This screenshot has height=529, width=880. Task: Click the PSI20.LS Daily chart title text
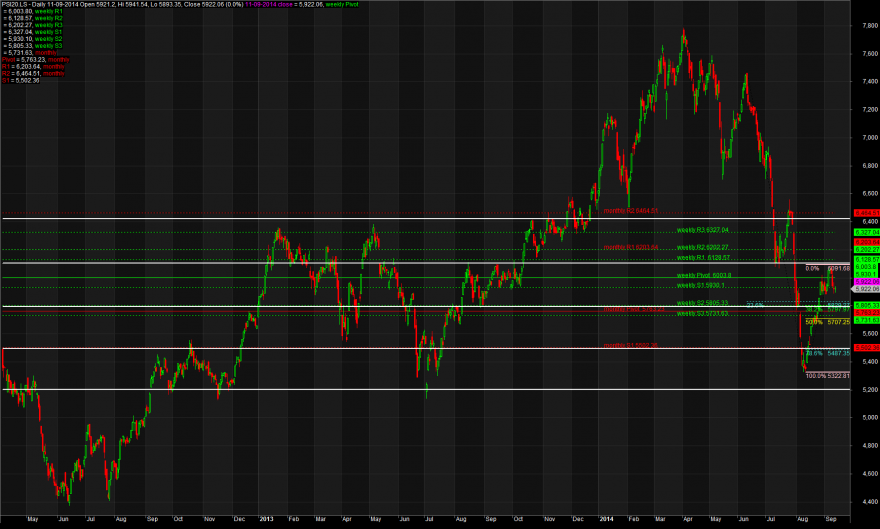point(22,4)
